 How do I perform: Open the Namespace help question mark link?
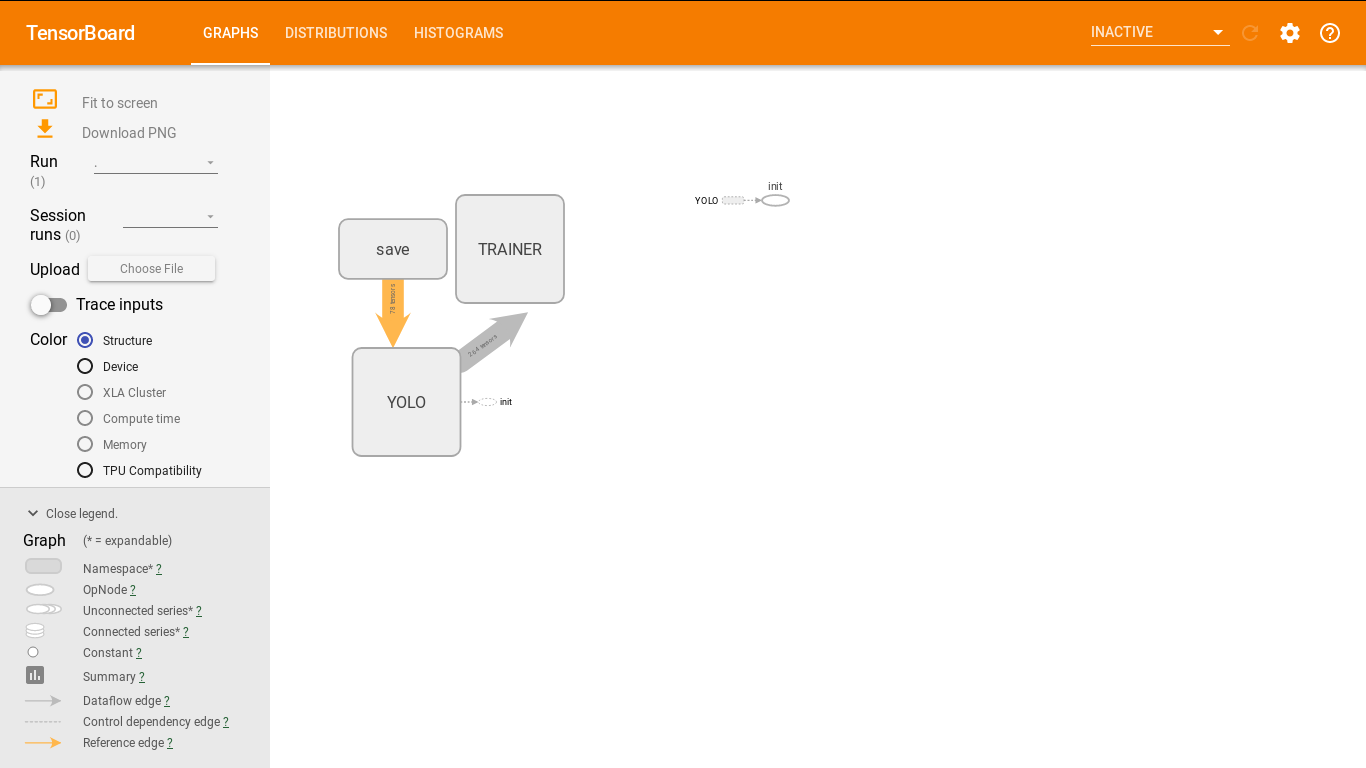159,569
